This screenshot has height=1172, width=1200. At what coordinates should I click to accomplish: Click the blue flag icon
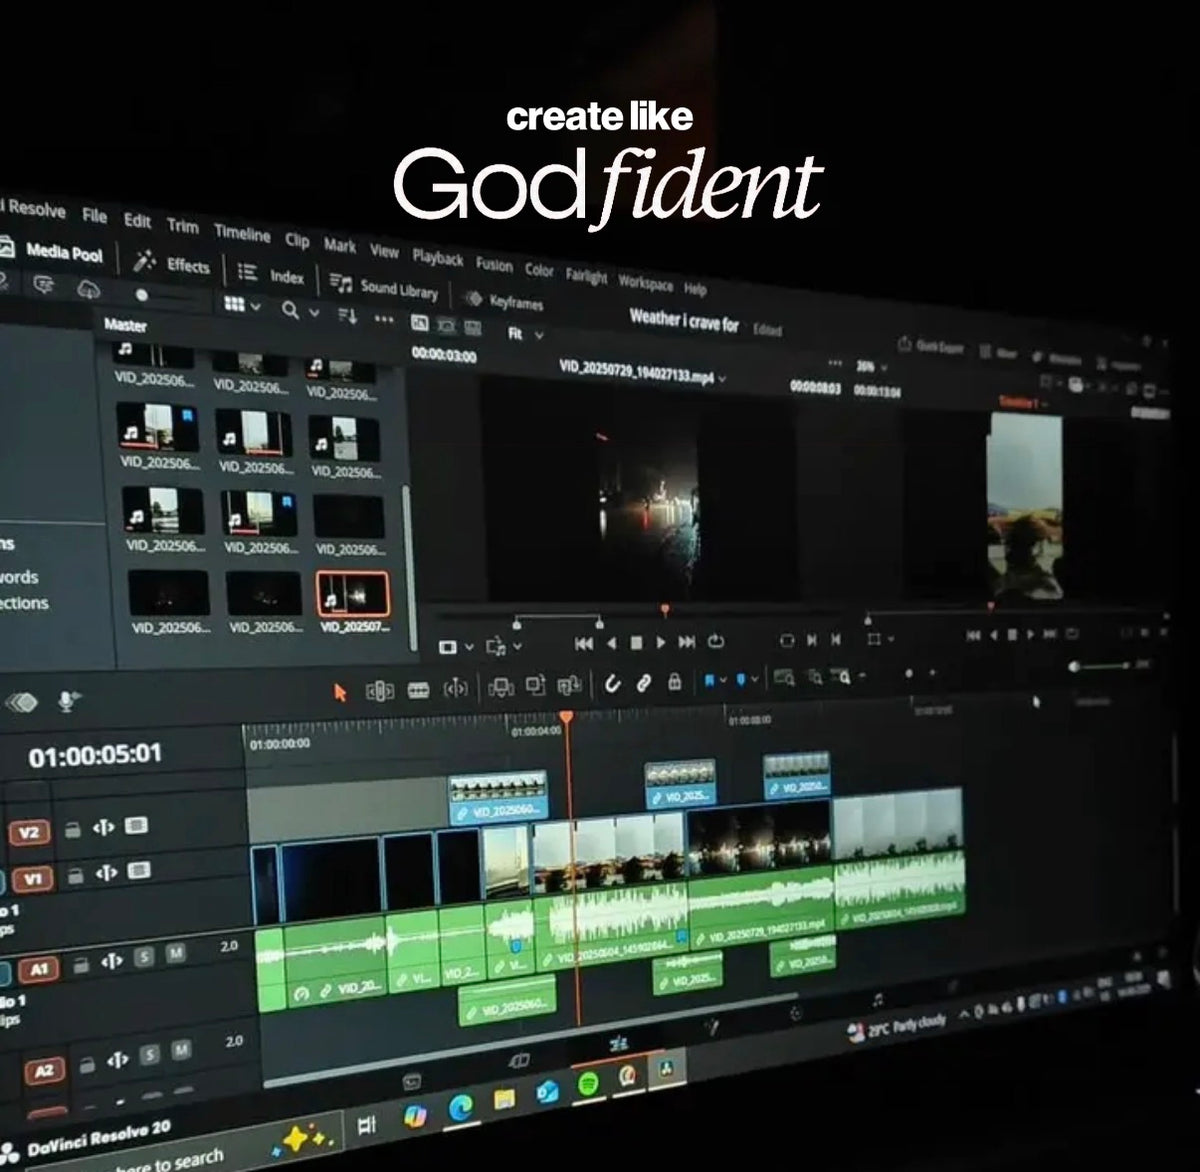click(x=710, y=680)
